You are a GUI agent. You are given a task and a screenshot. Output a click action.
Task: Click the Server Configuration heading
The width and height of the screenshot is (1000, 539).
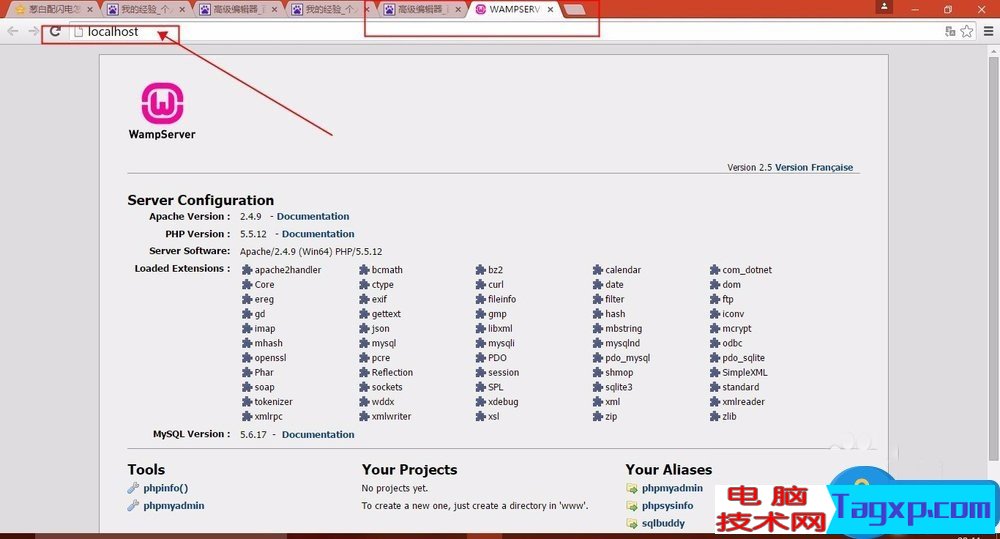(x=200, y=200)
